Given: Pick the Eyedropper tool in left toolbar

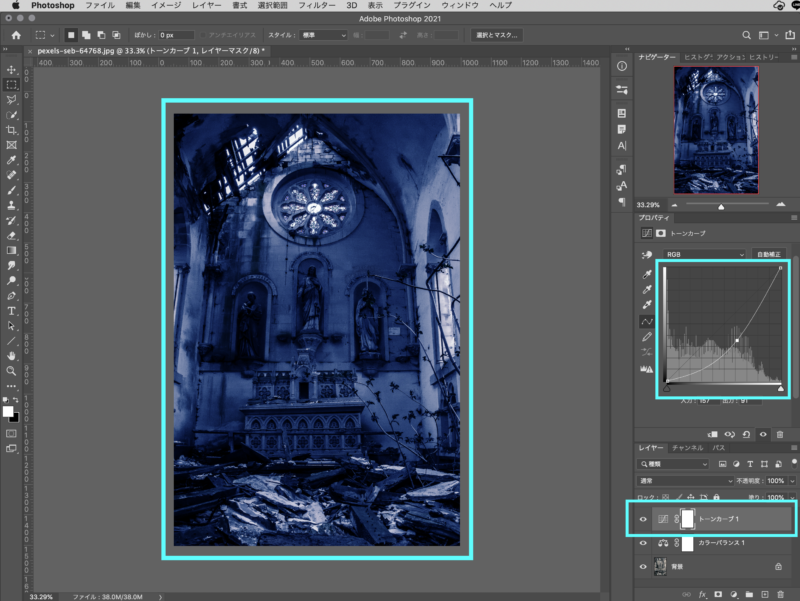Looking at the screenshot, I should tap(11, 160).
